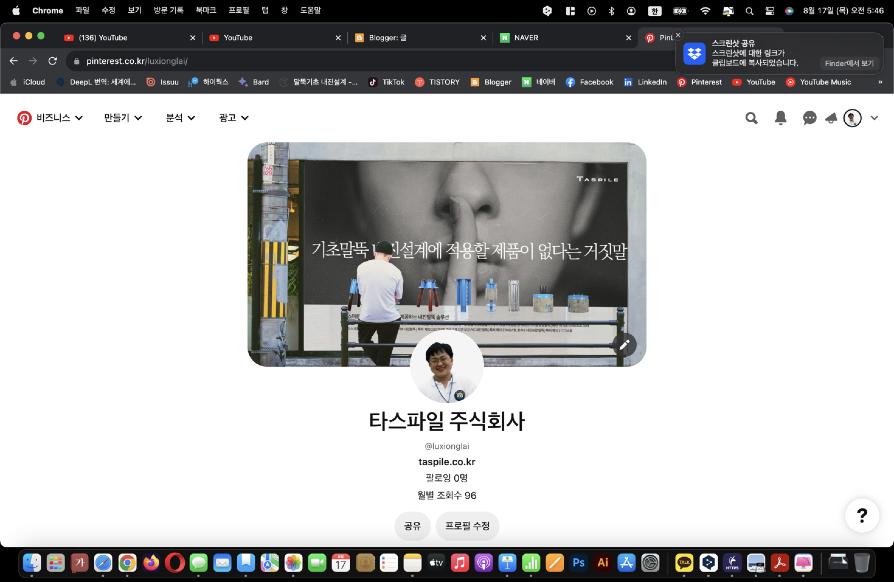Open the iCloud bookmark
894x582 pixels.
27,82
